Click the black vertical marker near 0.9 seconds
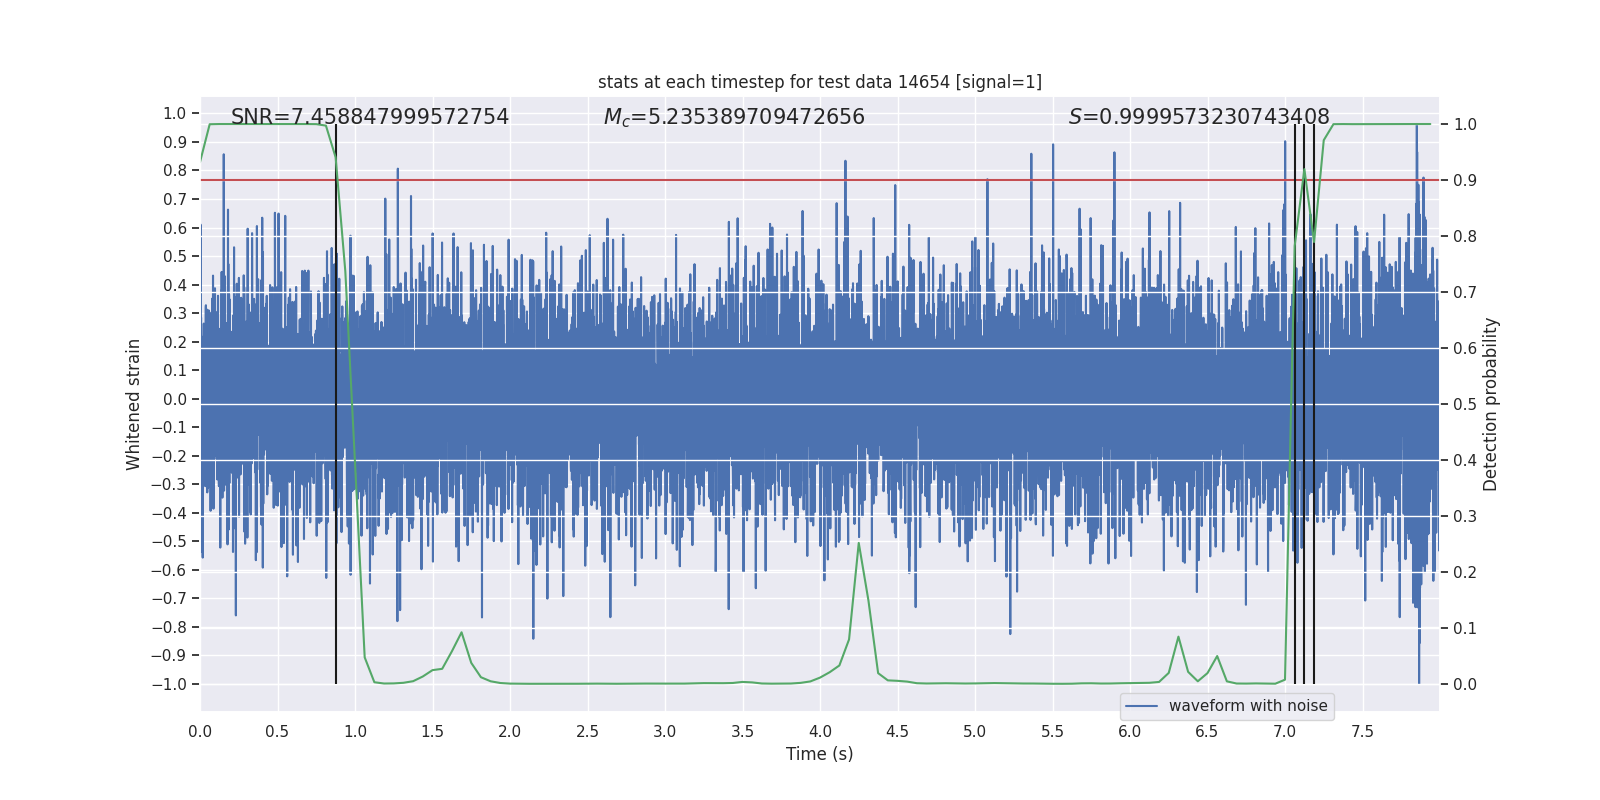 click(336, 404)
